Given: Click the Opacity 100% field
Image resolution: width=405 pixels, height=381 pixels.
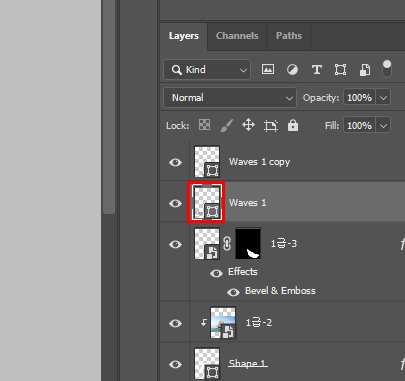Looking at the screenshot, I should tap(359, 98).
